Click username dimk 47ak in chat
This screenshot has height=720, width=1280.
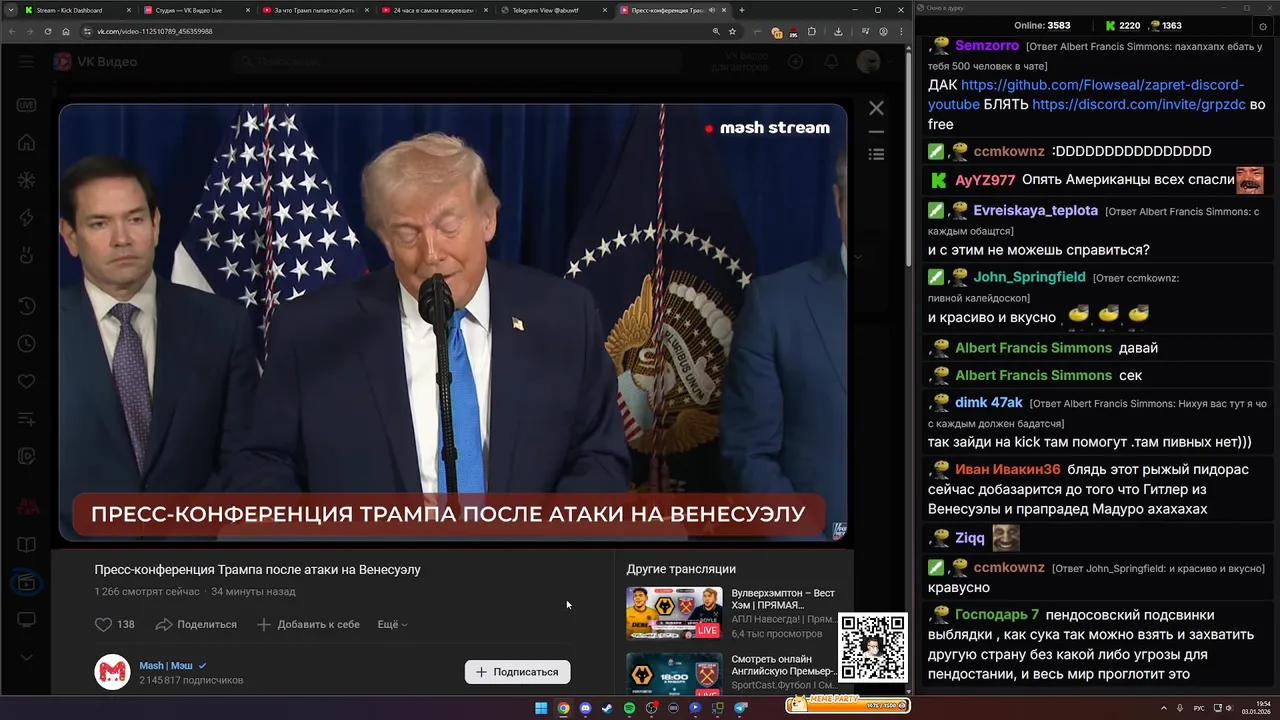click(x=989, y=402)
